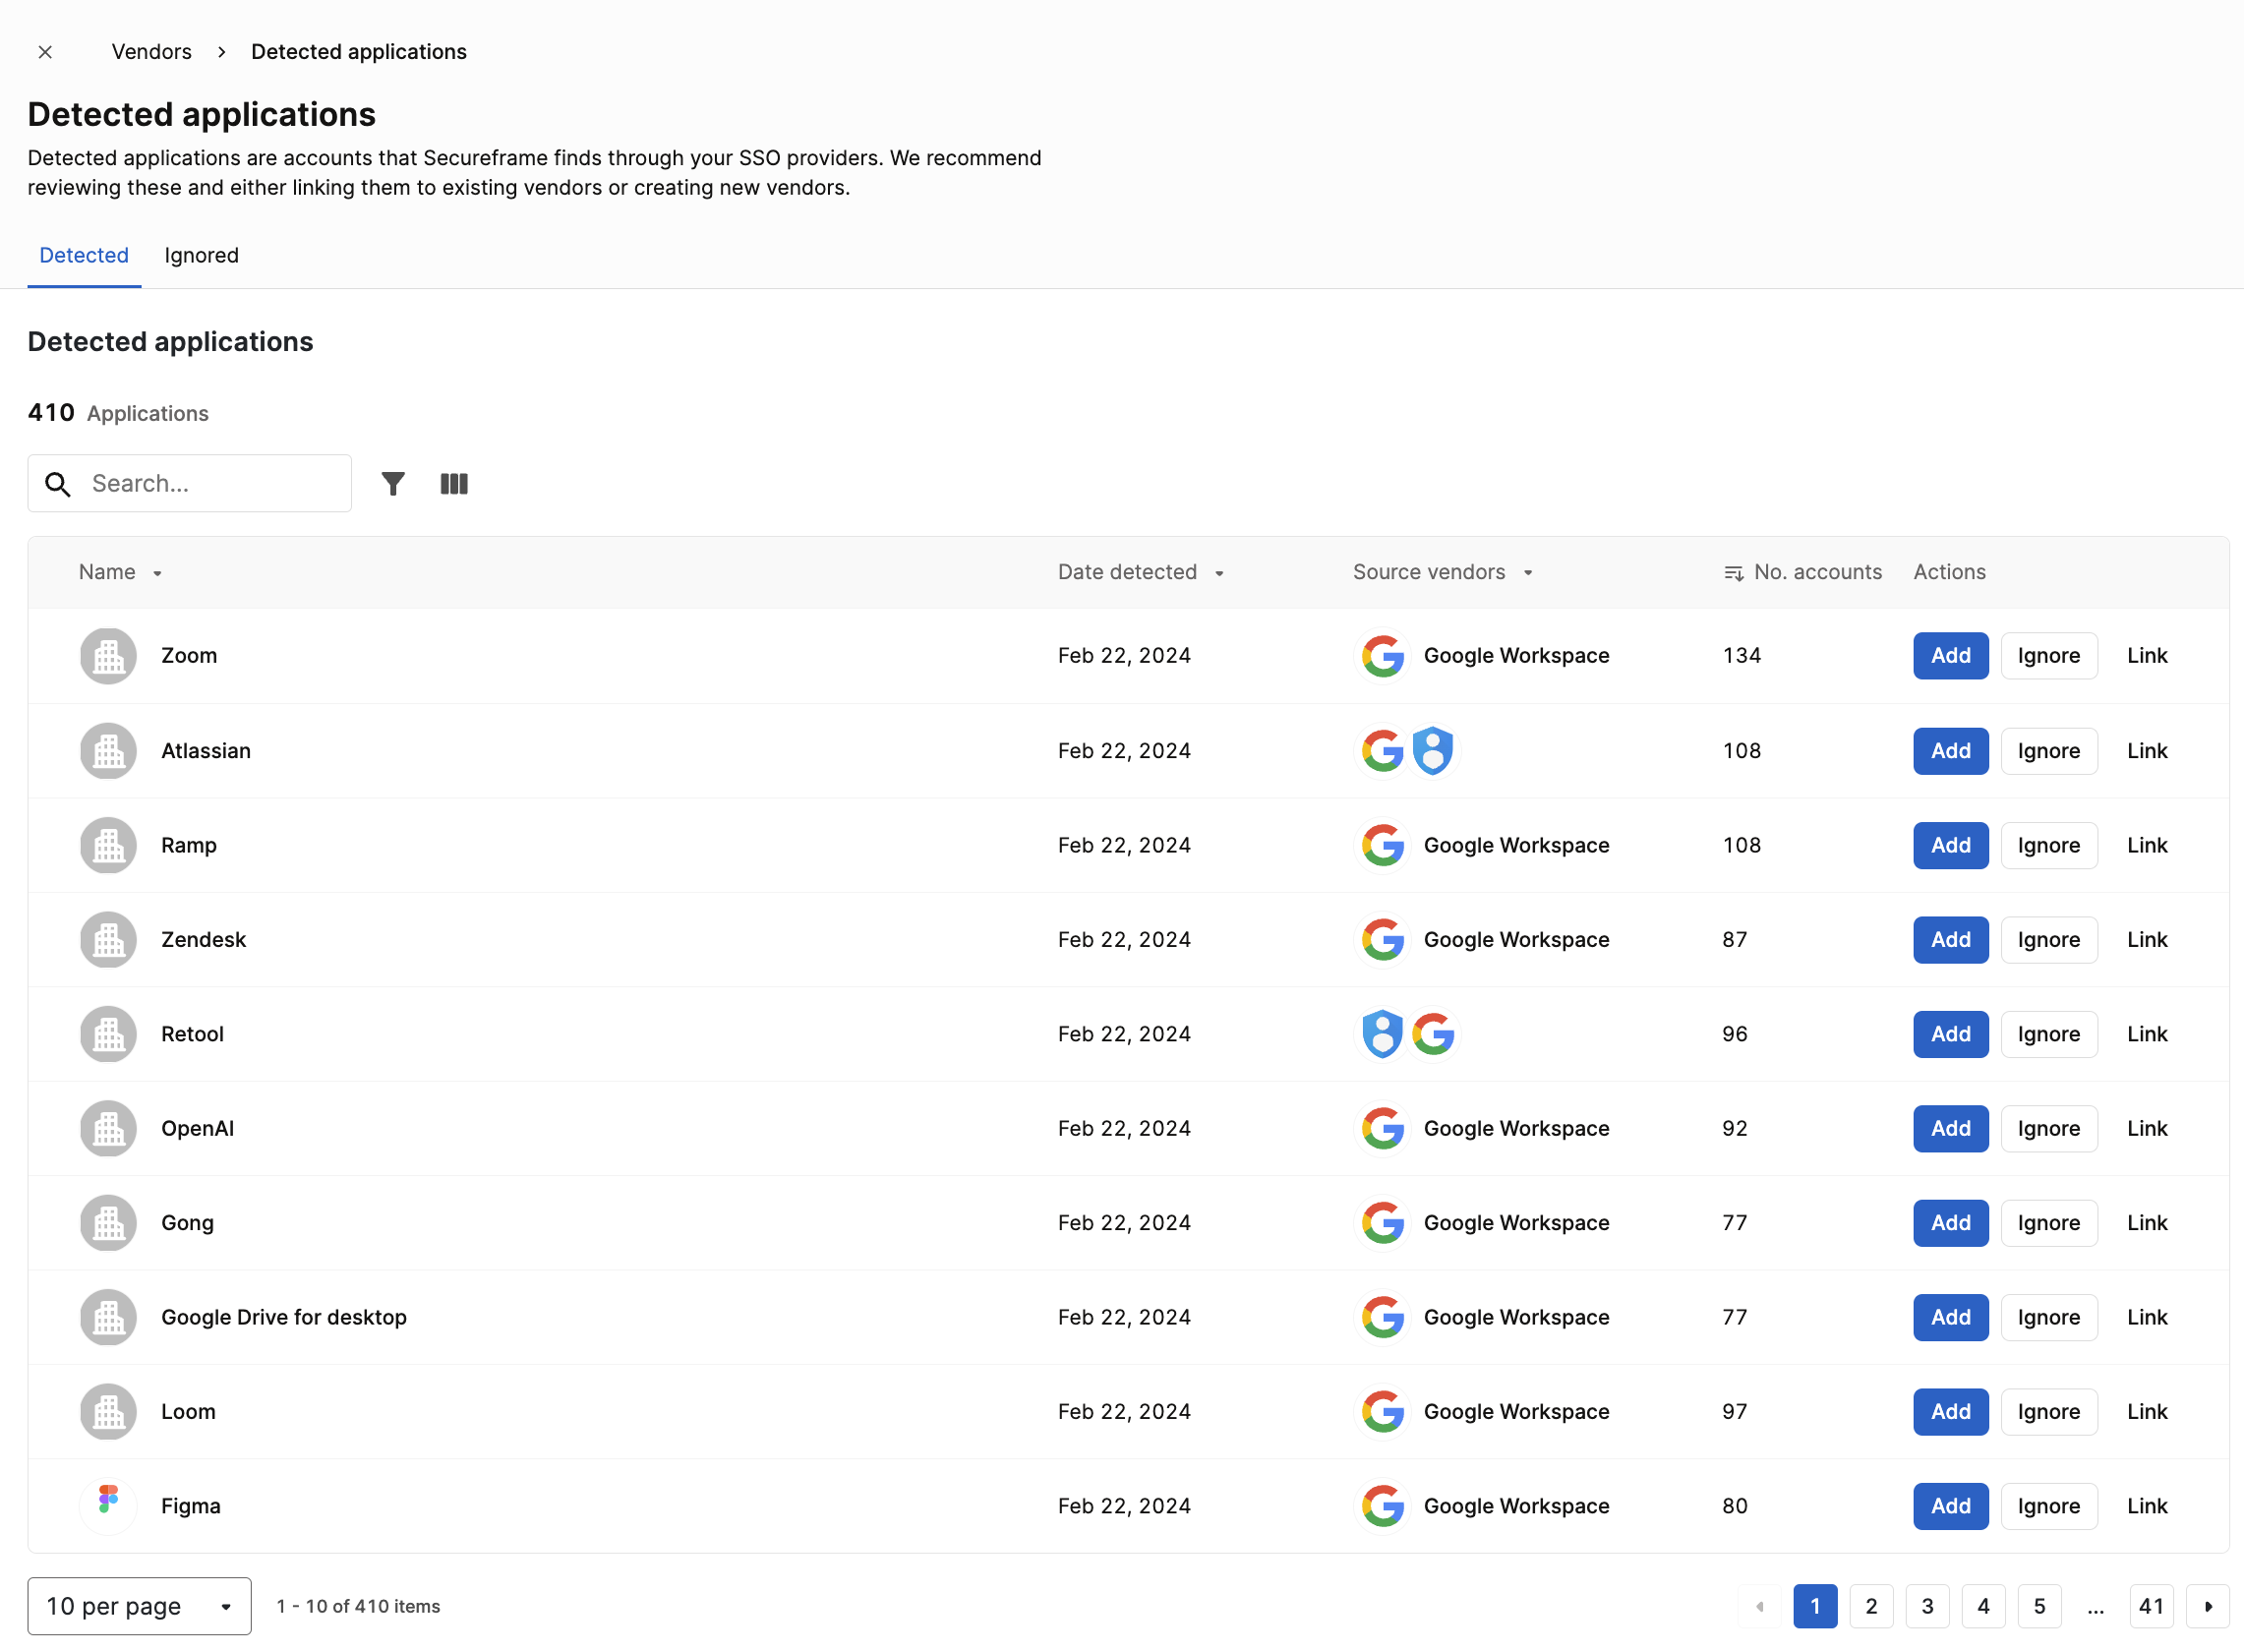Go to page 3

(x=1927, y=1607)
